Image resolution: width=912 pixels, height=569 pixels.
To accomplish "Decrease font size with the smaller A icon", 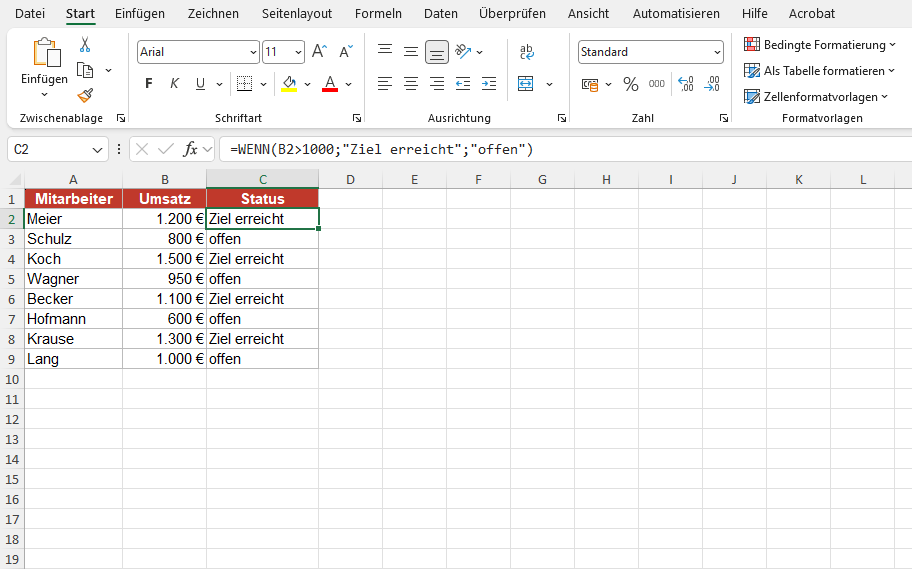I will click(x=346, y=52).
